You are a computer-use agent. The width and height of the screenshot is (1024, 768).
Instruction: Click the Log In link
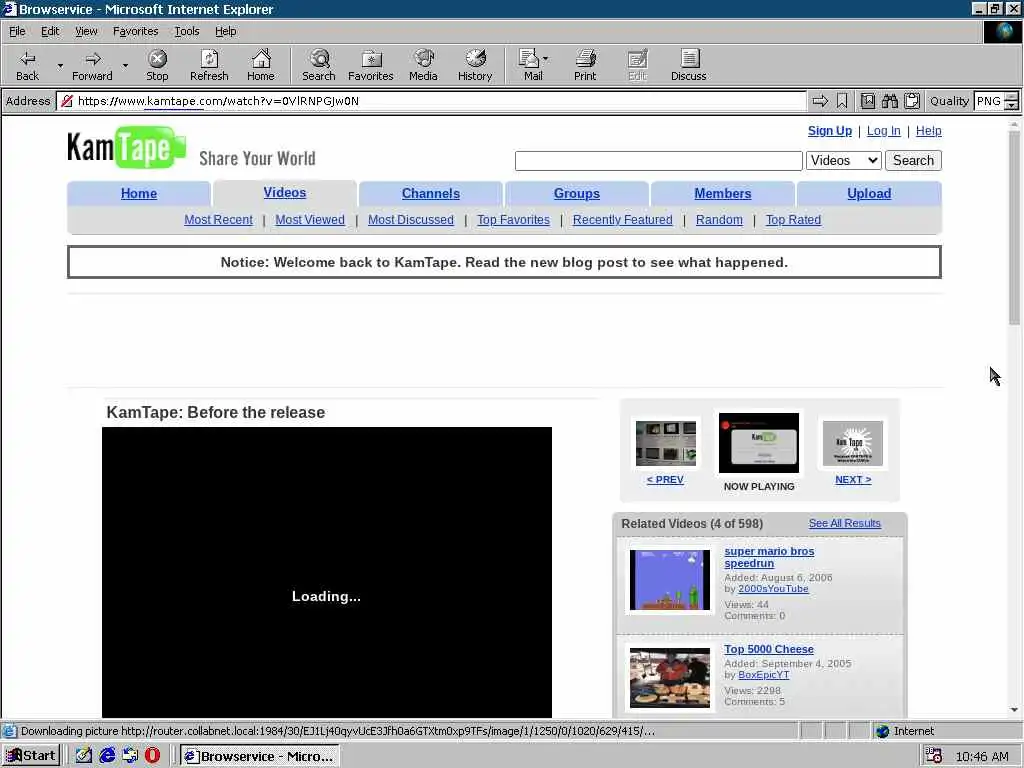point(884,131)
